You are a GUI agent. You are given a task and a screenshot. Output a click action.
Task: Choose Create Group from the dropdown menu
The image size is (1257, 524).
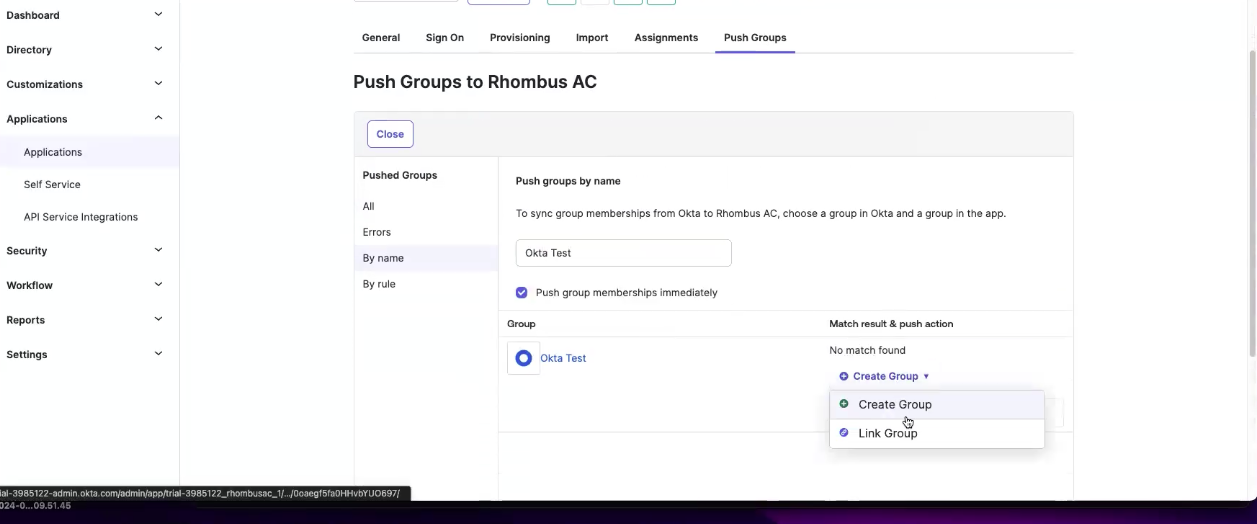coord(936,404)
